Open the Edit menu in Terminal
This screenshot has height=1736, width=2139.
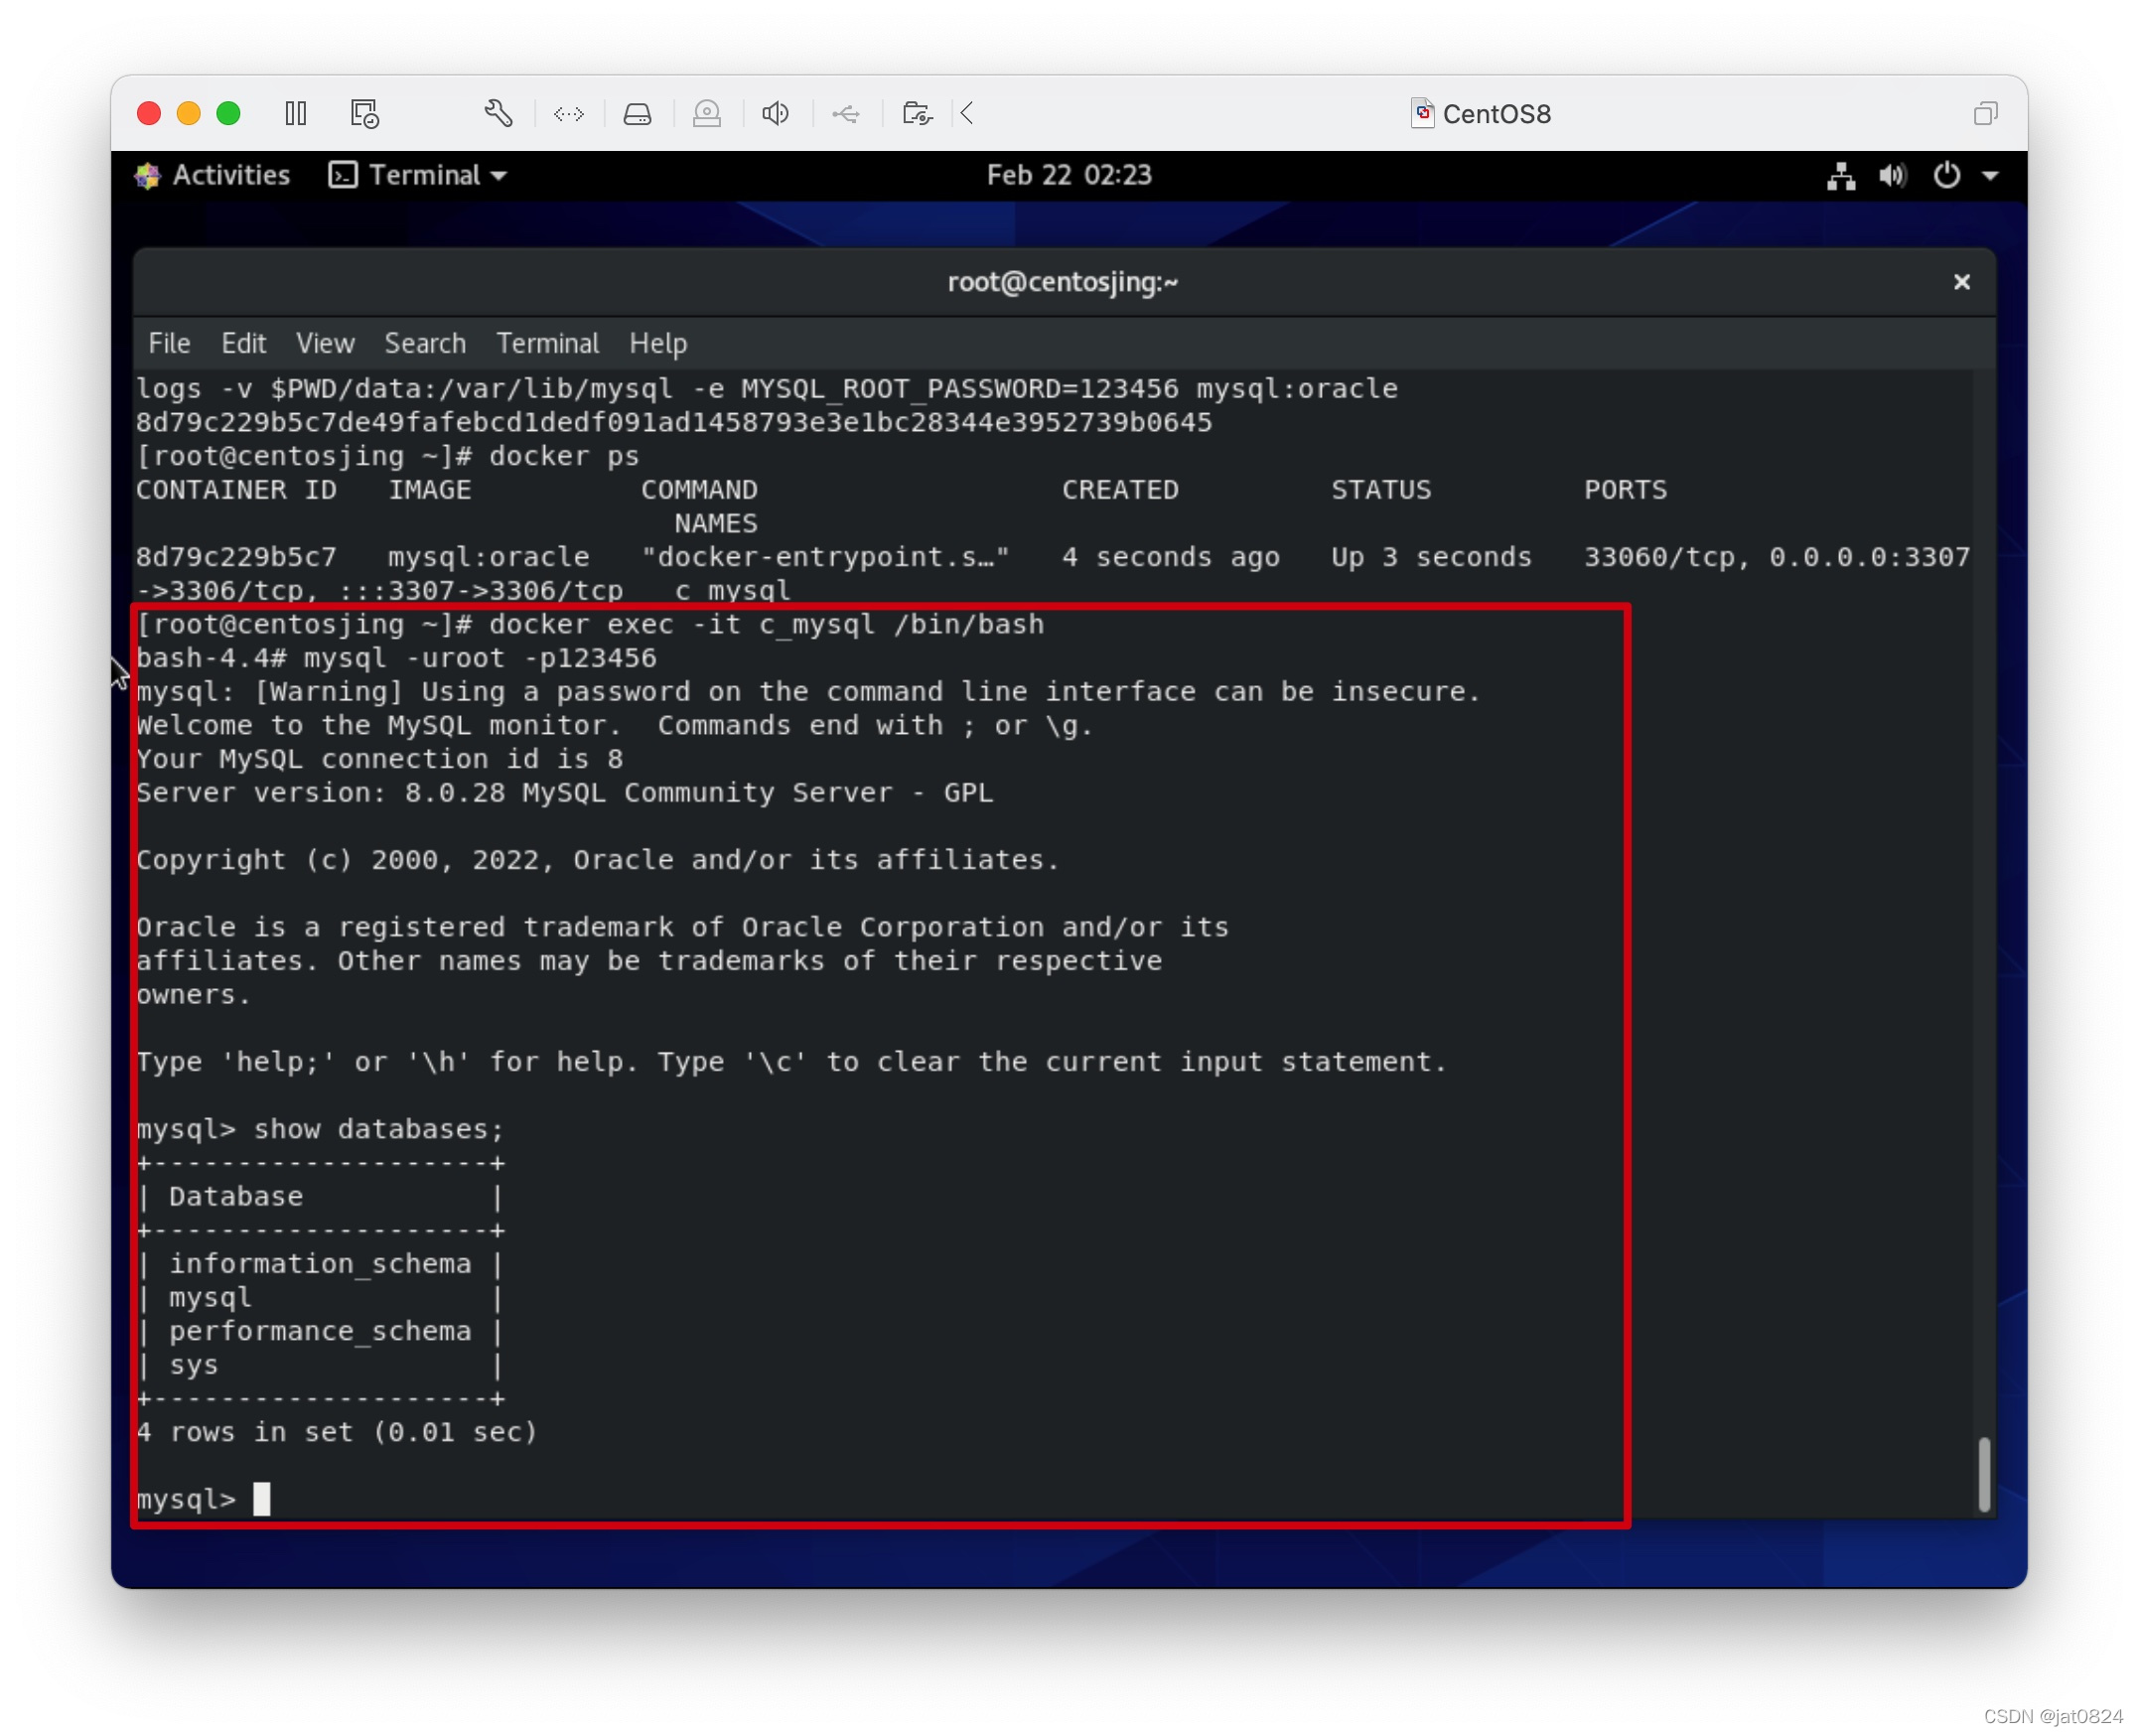pos(243,343)
